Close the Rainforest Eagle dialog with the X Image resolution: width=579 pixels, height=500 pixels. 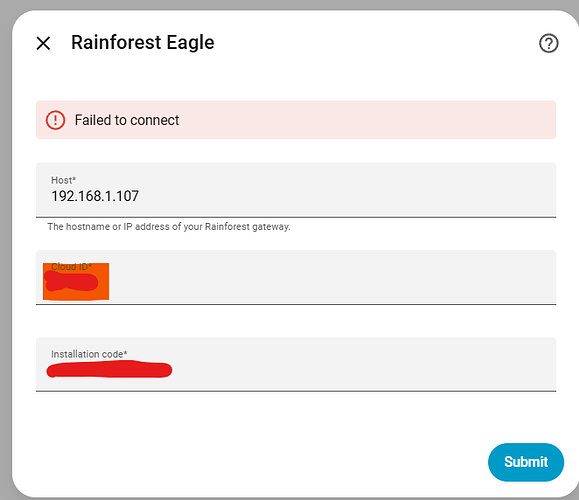(x=43, y=43)
